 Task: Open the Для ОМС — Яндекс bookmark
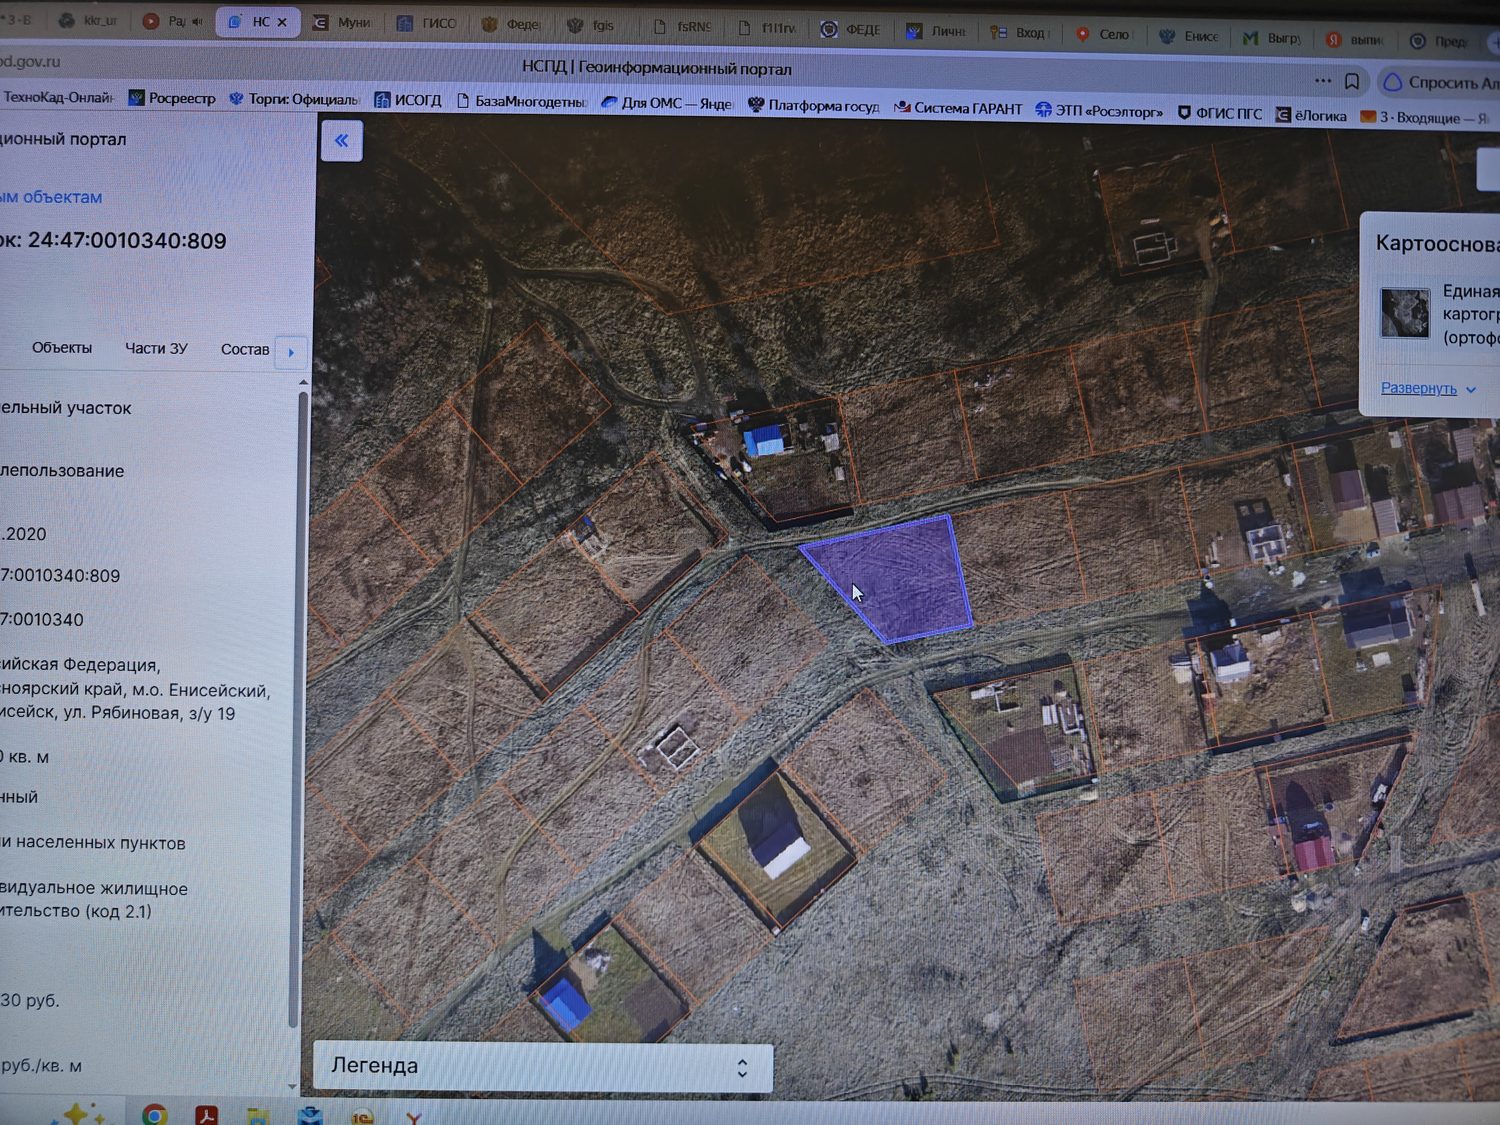tap(667, 103)
